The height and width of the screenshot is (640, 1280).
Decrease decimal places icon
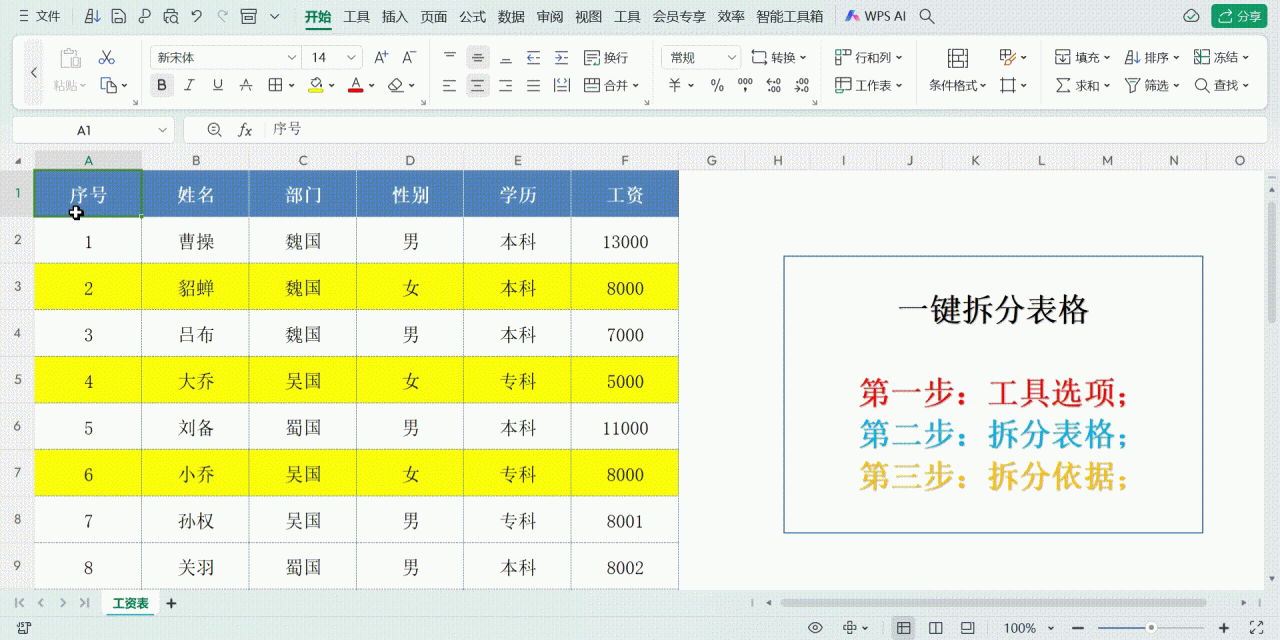coord(801,86)
